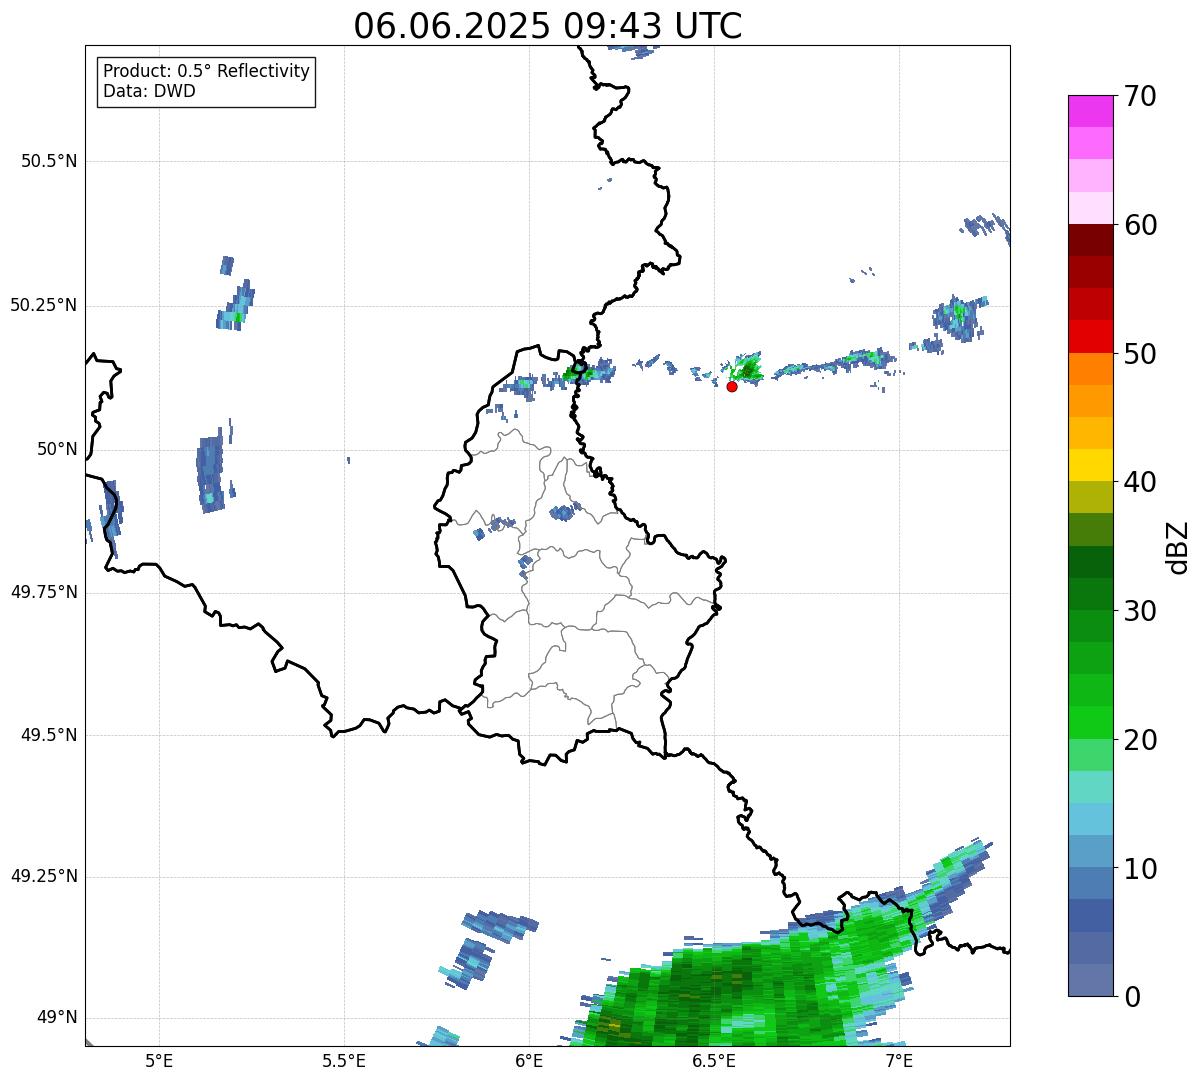1202x1081 pixels.
Task: Click the 6°E longitude label
Action: [x=529, y=1060]
